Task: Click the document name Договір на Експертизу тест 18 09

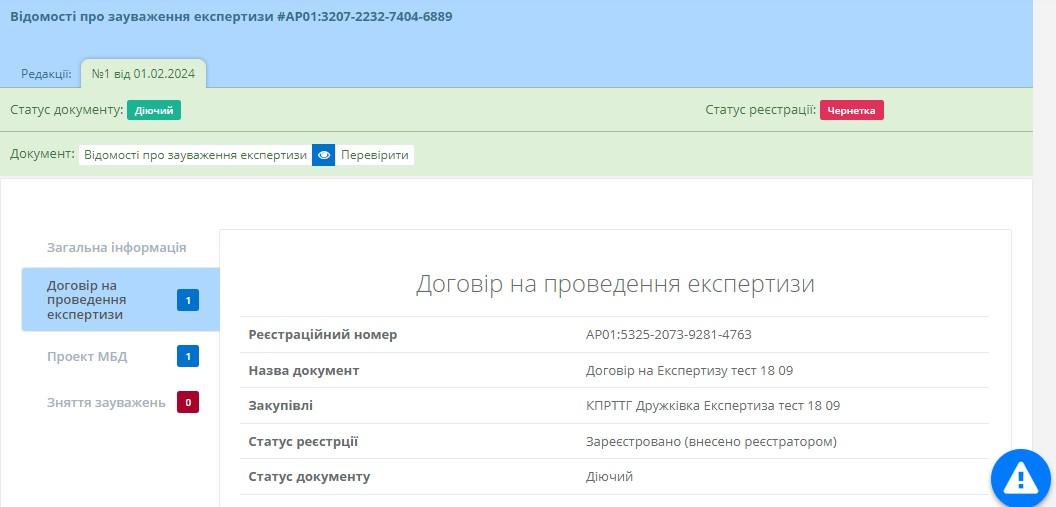Action: point(689,370)
